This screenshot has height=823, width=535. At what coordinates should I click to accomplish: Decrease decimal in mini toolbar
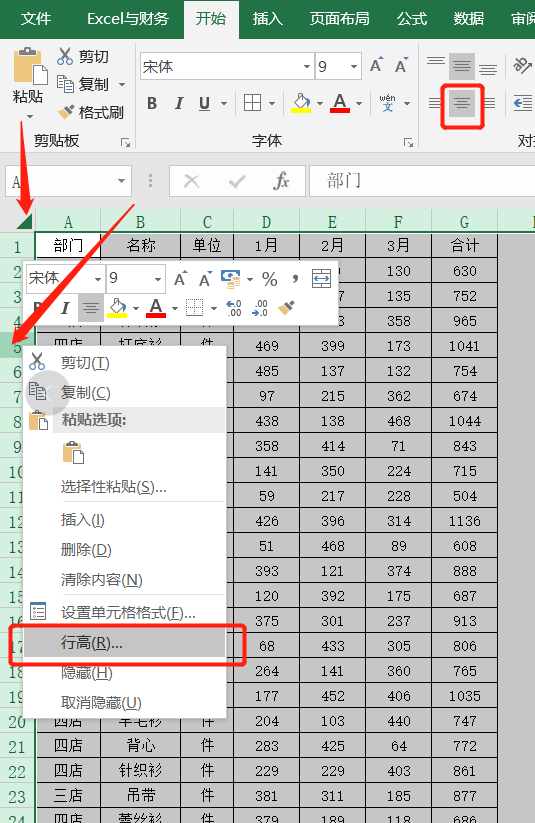(x=260, y=308)
